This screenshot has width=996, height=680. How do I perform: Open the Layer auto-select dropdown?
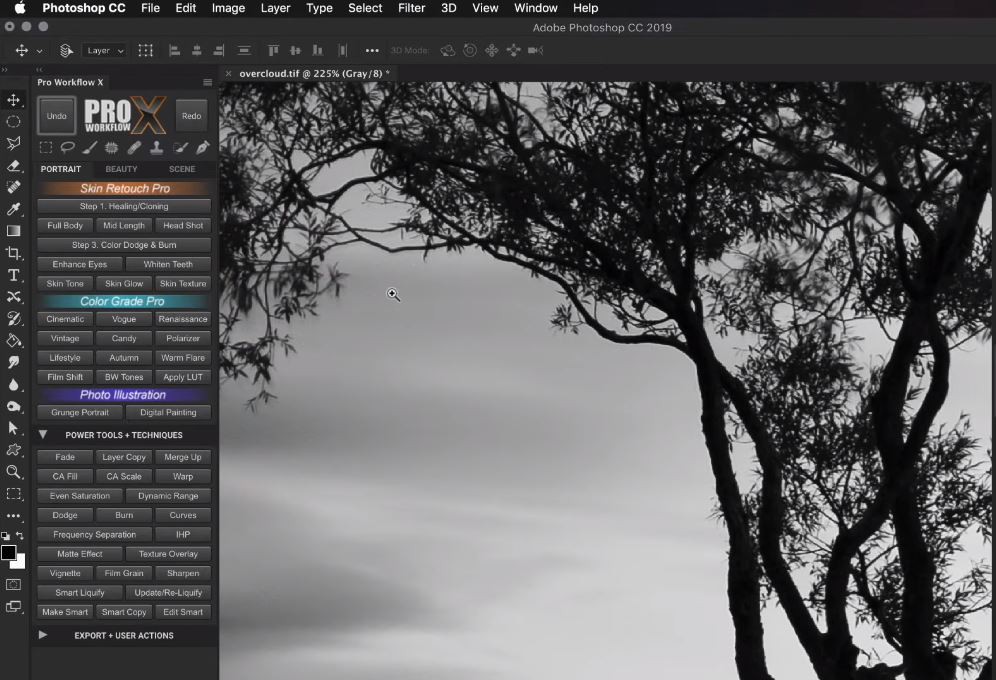tap(105, 50)
